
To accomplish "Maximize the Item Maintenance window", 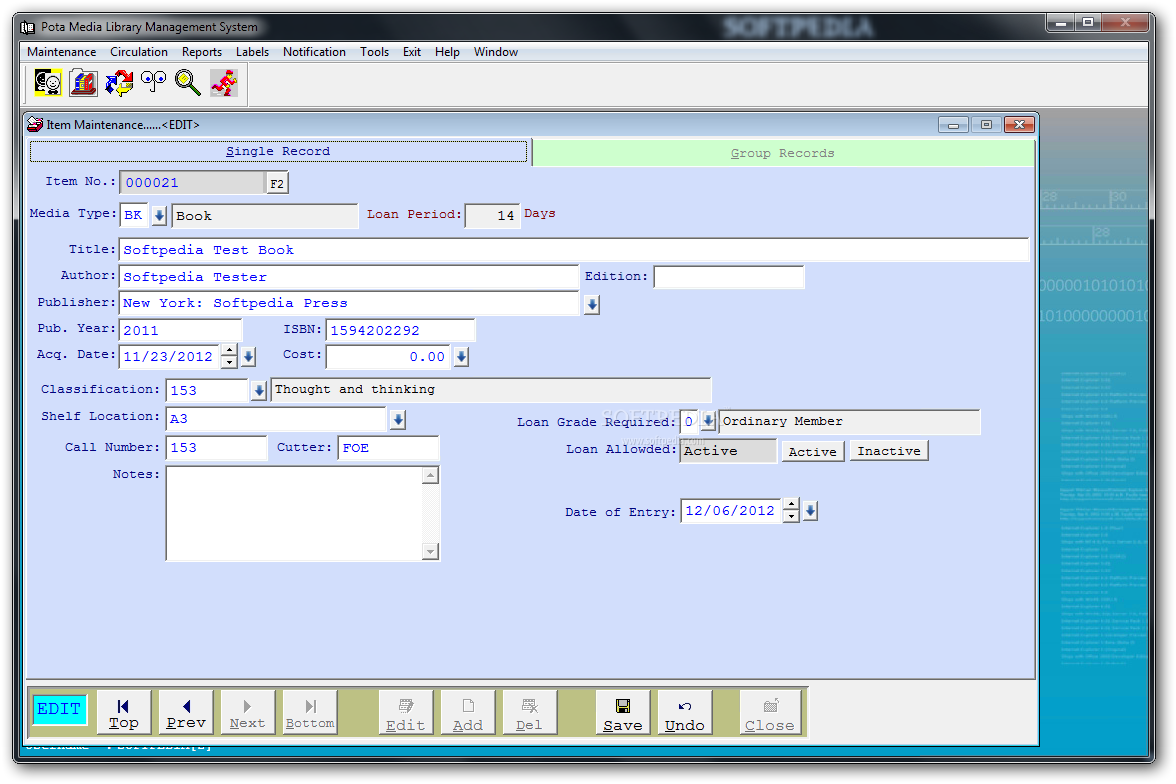I will click(x=986, y=125).
